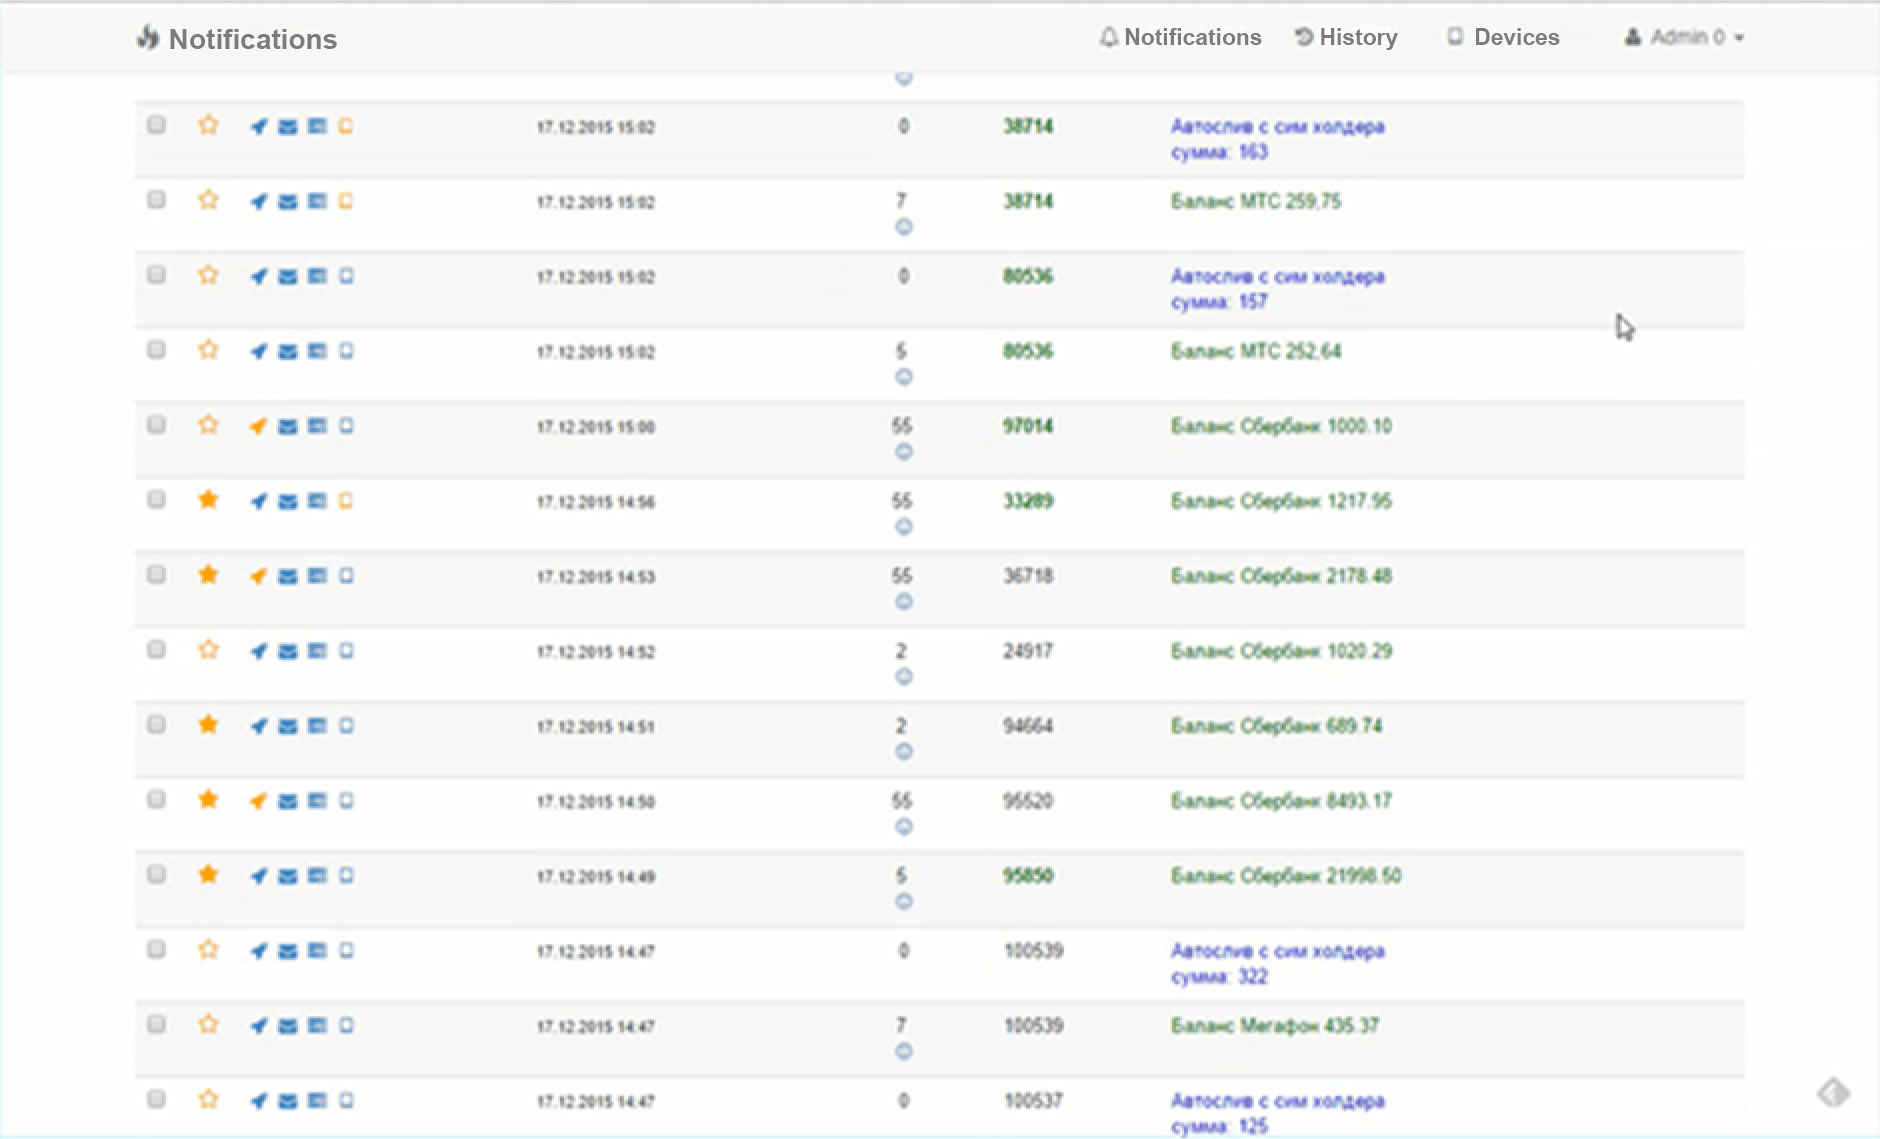
Task: Open the History menu item
Action: click(x=1346, y=38)
